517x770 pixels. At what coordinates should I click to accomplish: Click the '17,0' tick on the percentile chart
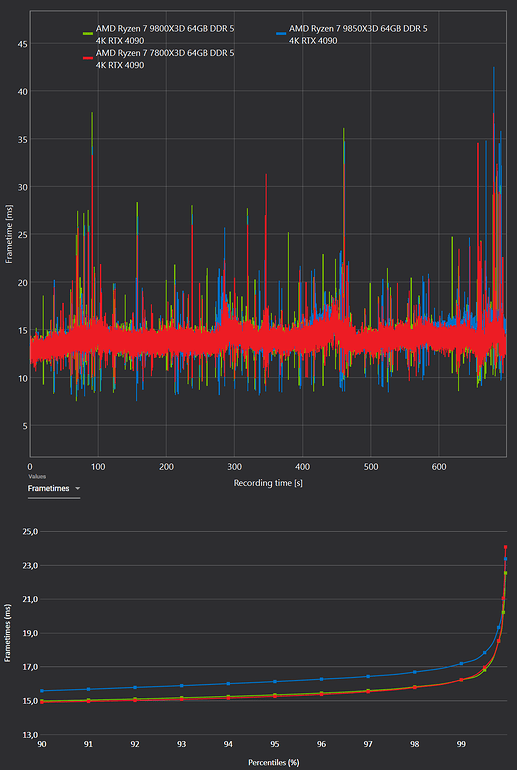click(30, 667)
